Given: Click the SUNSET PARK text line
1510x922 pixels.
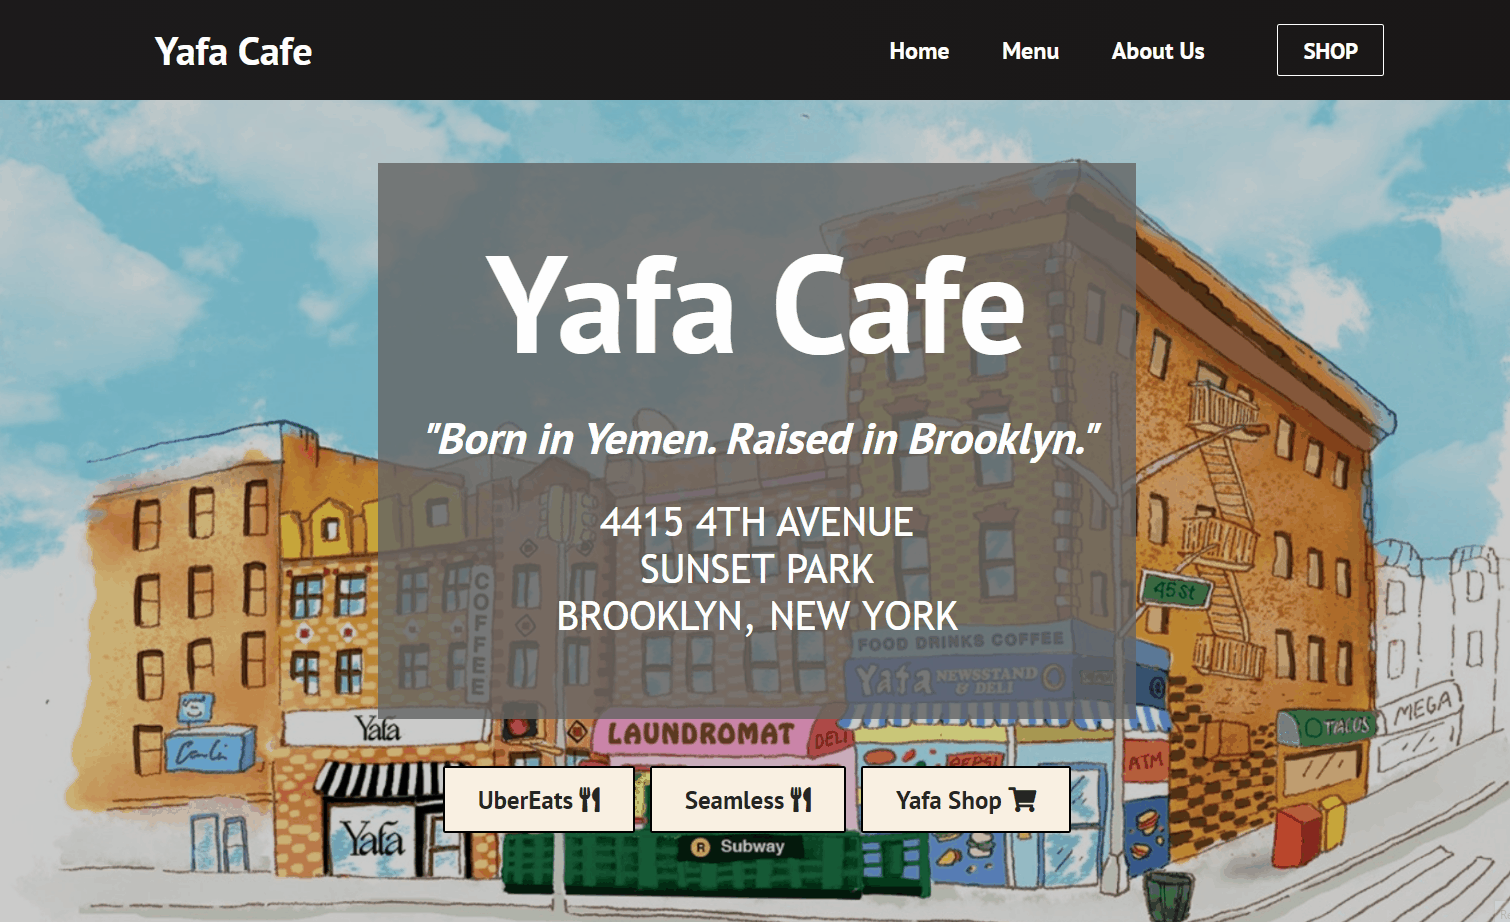Looking at the screenshot, I should tap(757, 569).
